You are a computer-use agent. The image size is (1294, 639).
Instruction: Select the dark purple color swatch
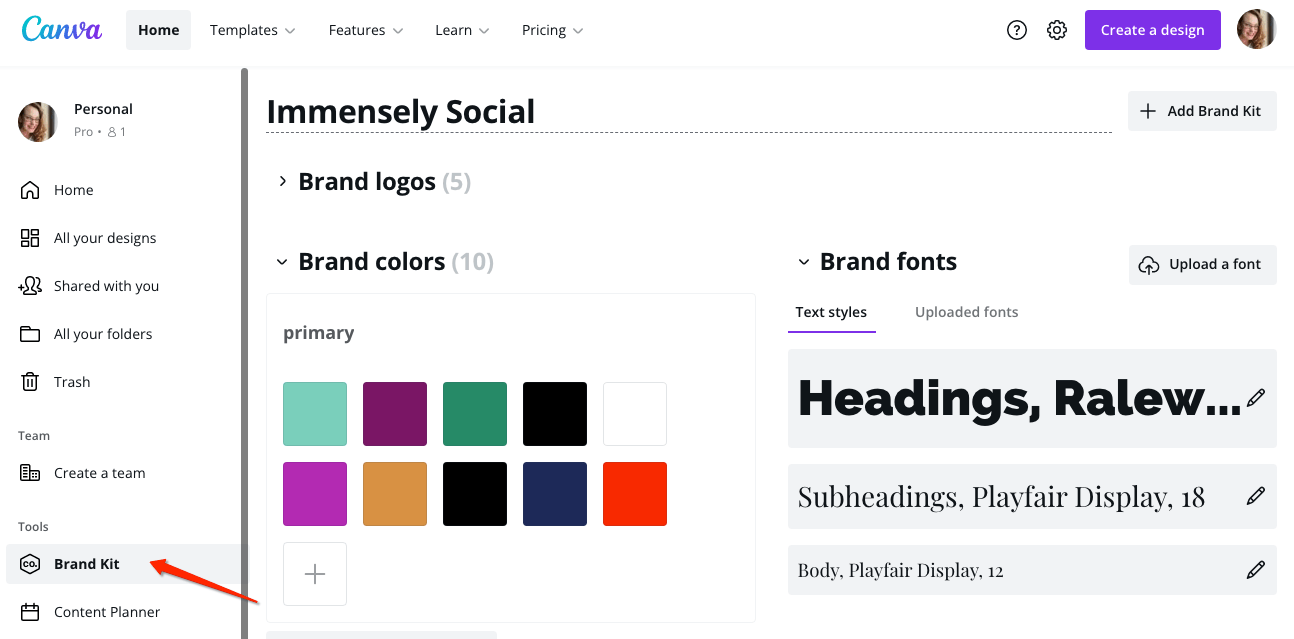click(395, 414)
